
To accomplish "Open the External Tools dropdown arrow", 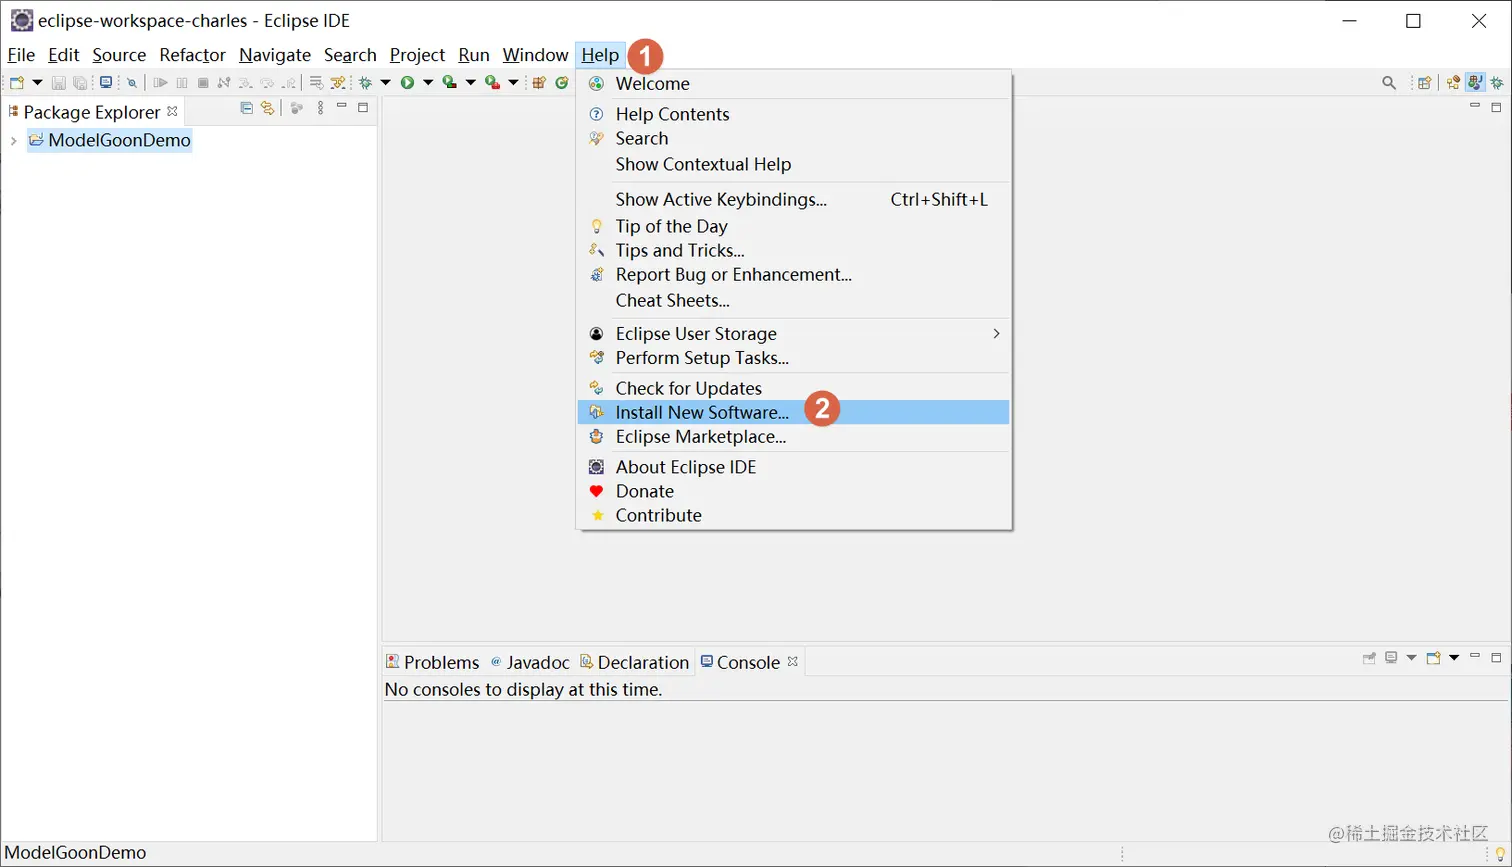I will click(513, 83).
